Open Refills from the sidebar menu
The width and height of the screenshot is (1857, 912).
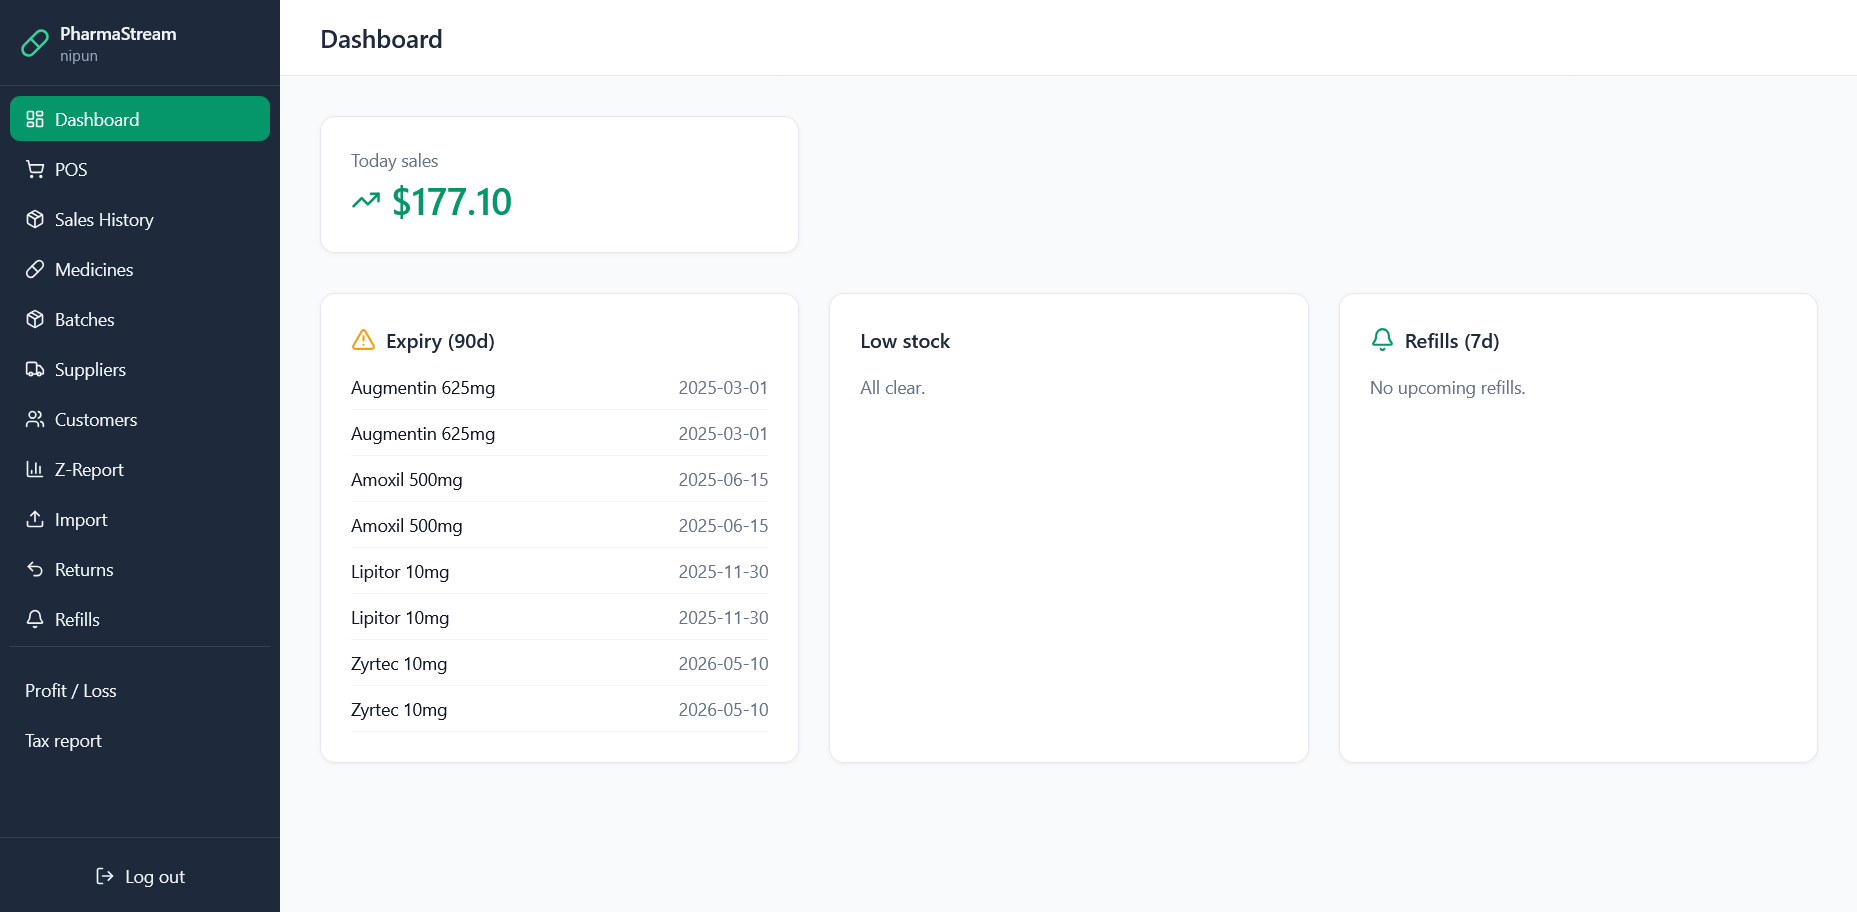[77, 620]
